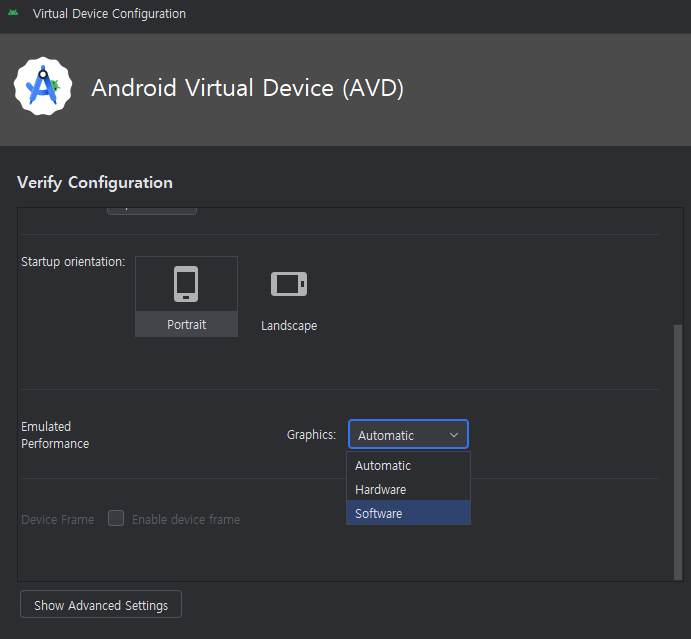Open the Graphics dropdown
This screenshot has width=691, height=639.
point(408,435)
